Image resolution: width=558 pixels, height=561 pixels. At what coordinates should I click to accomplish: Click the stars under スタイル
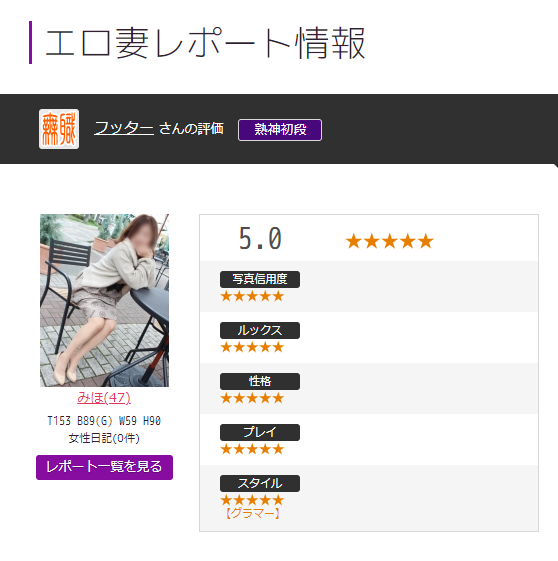pyautogui.click(x=252, y=500)
